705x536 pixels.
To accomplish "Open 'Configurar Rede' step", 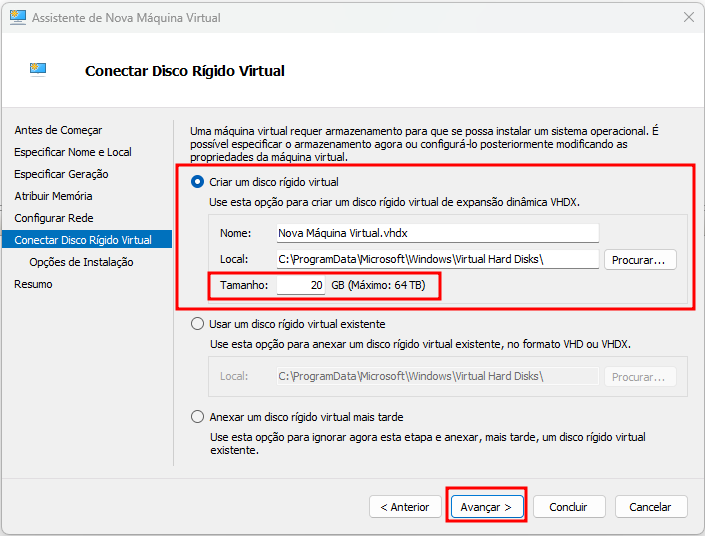I will point(54,218).
